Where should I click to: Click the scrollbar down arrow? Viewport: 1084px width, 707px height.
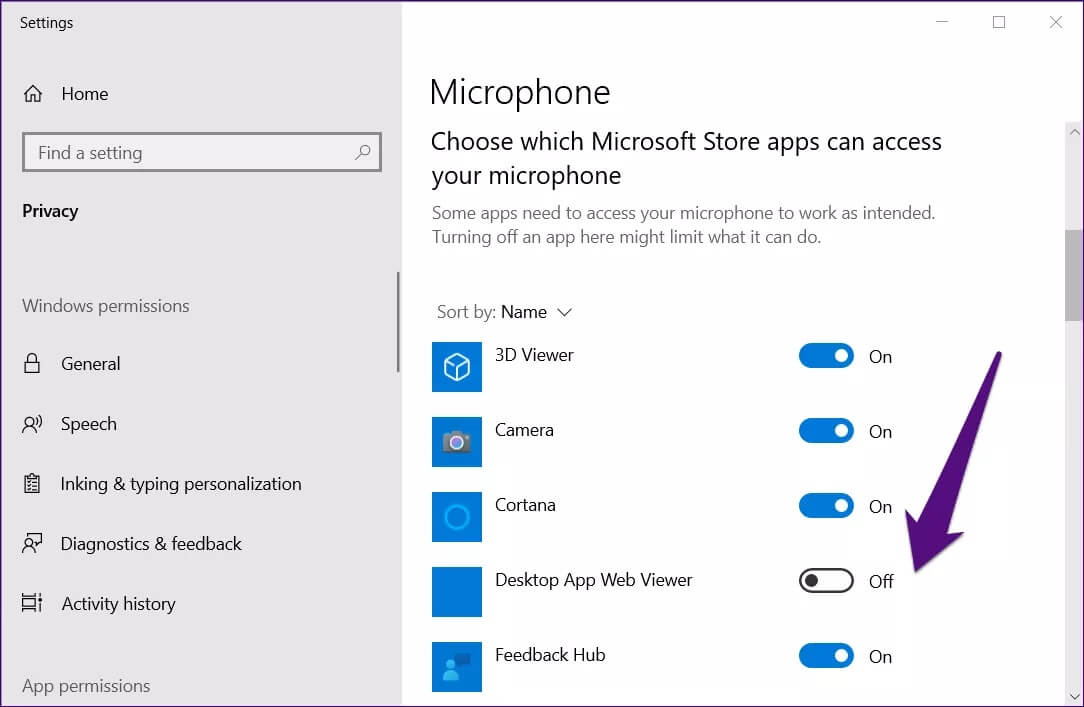click(1074, 696)
